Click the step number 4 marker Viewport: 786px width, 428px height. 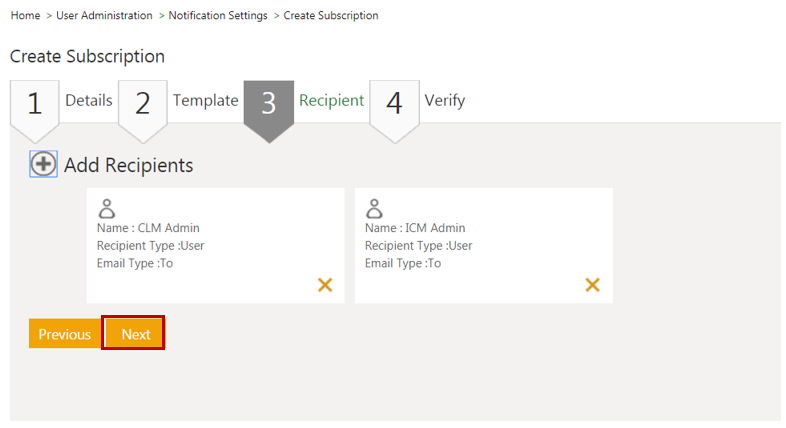[x=394, y=103]
